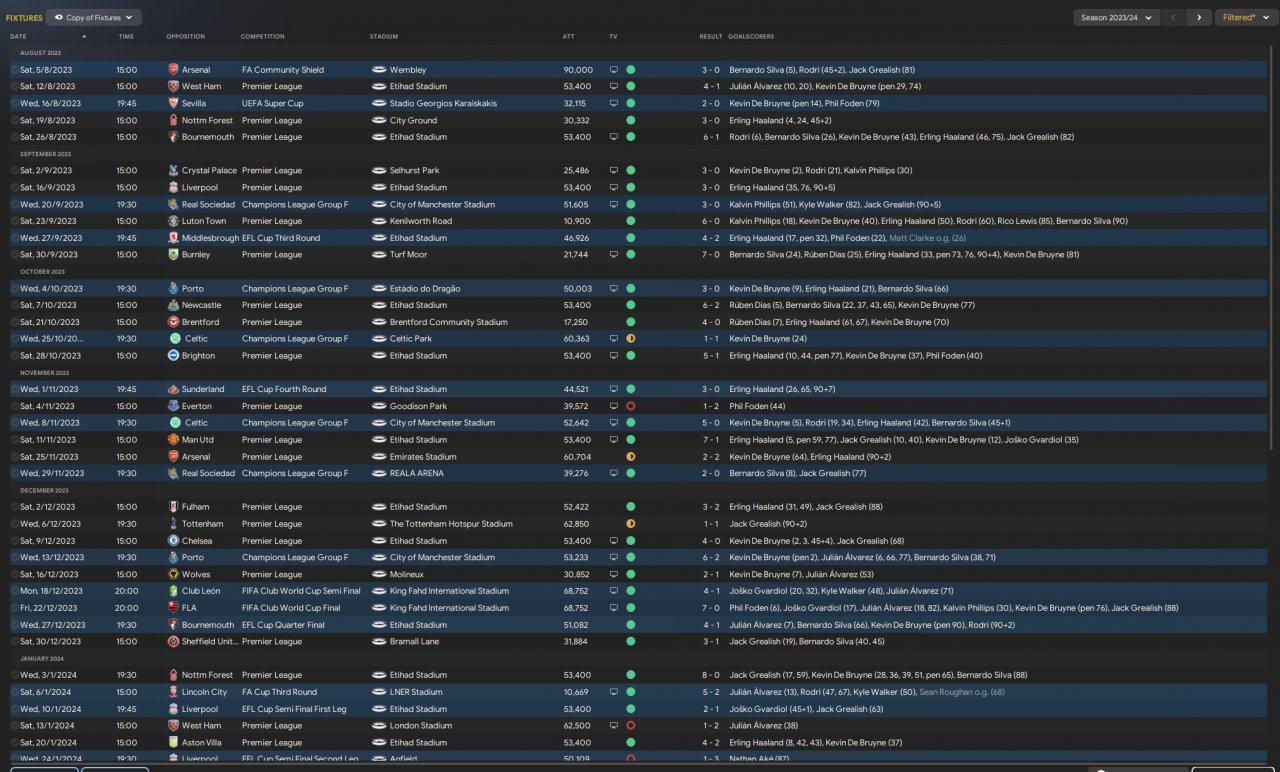This screenshot has height=772, width=1280.
Task: Click the Luton Town club badge
Action: coord(174,221)
